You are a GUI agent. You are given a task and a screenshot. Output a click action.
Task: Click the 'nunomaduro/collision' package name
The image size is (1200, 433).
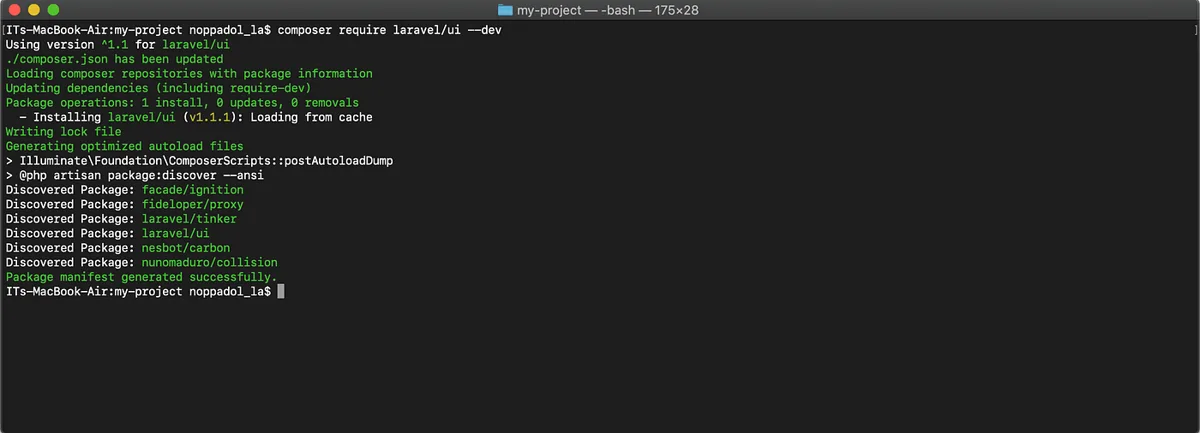pos(210,262)
